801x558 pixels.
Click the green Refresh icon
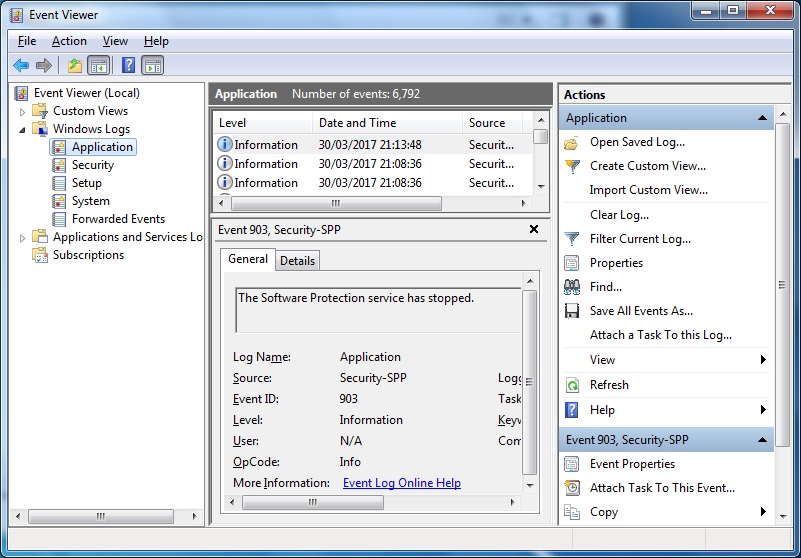(572, 385)
